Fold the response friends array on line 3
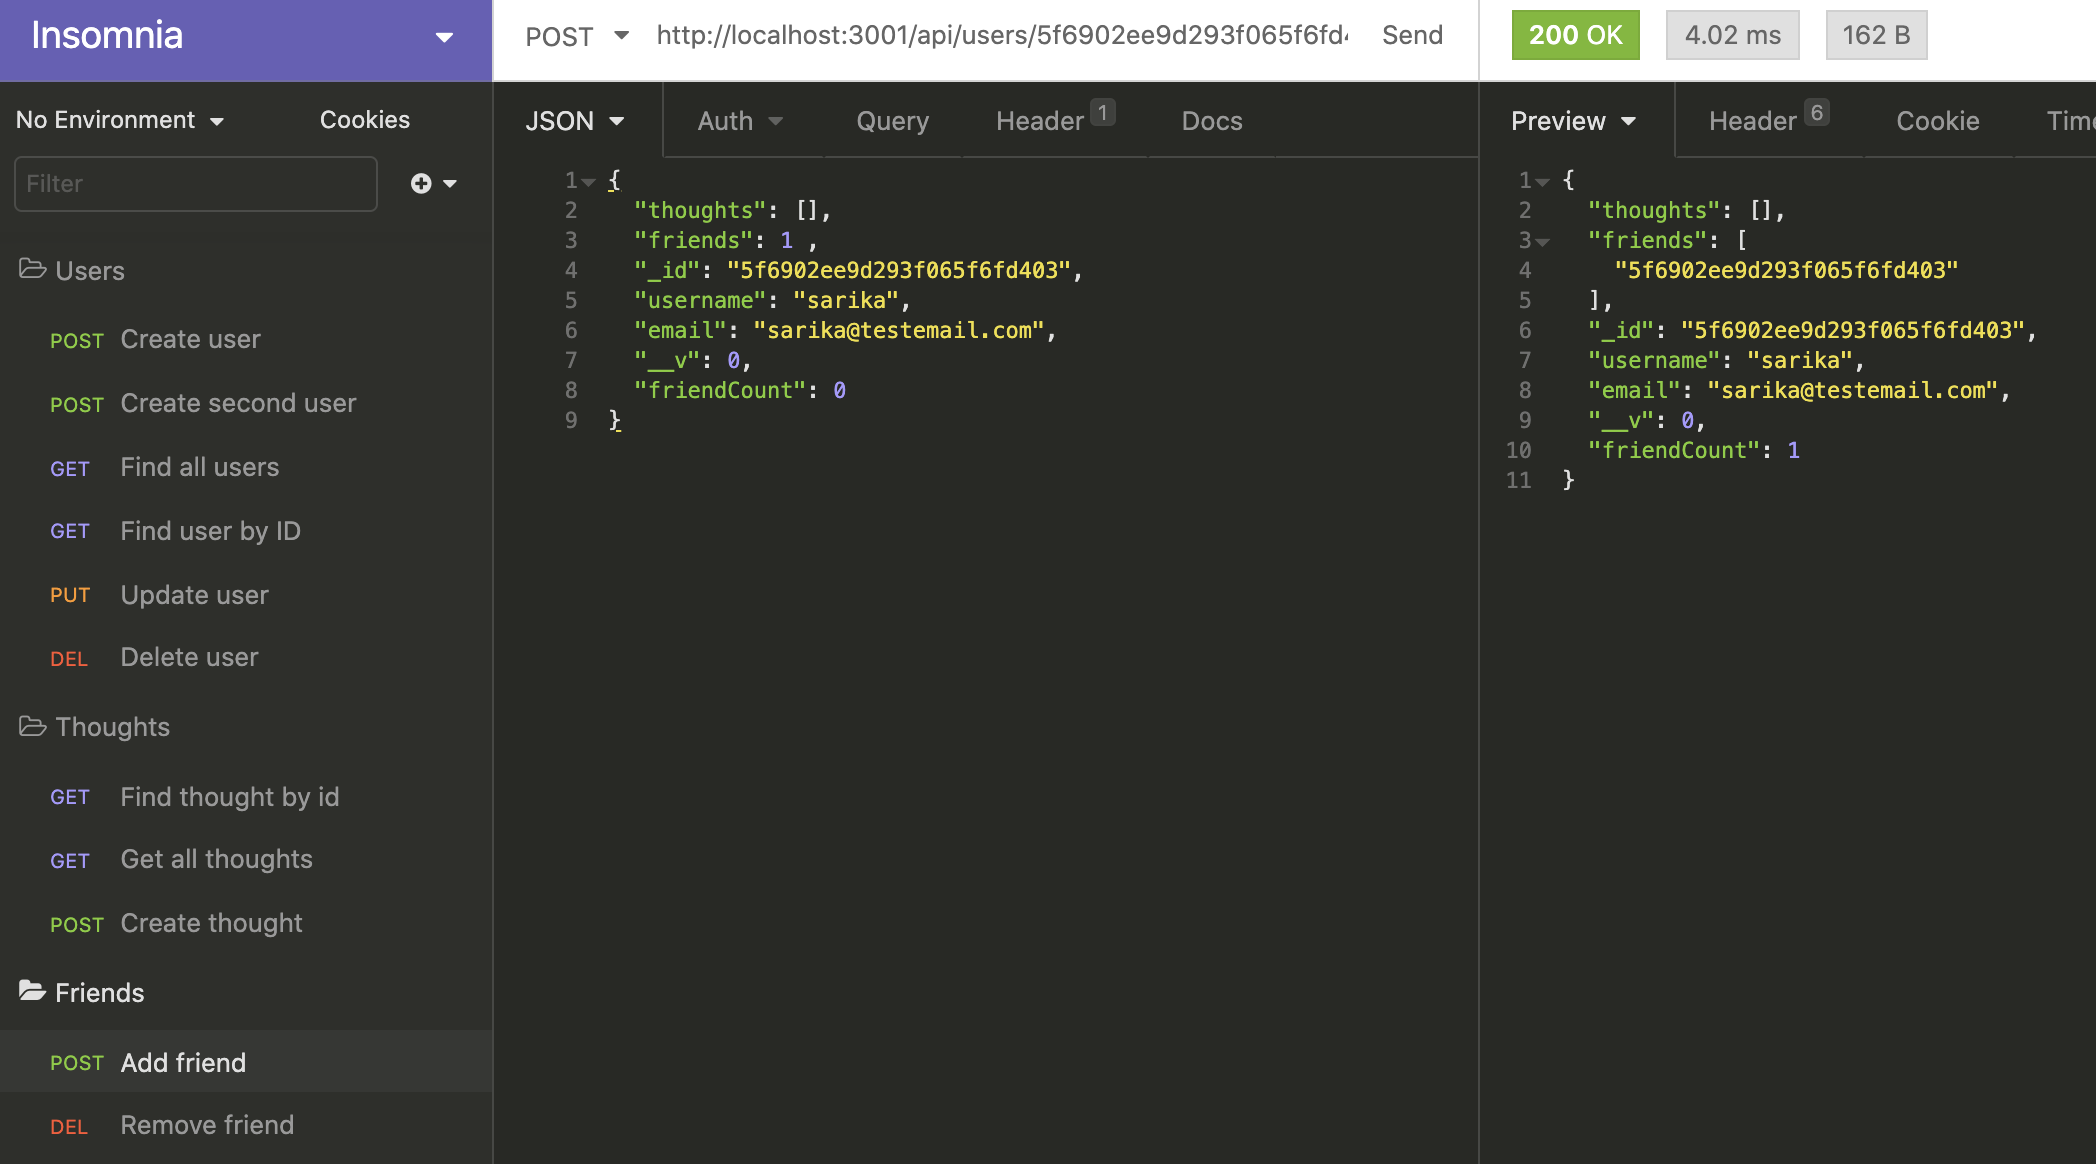 pos(1543,242)
